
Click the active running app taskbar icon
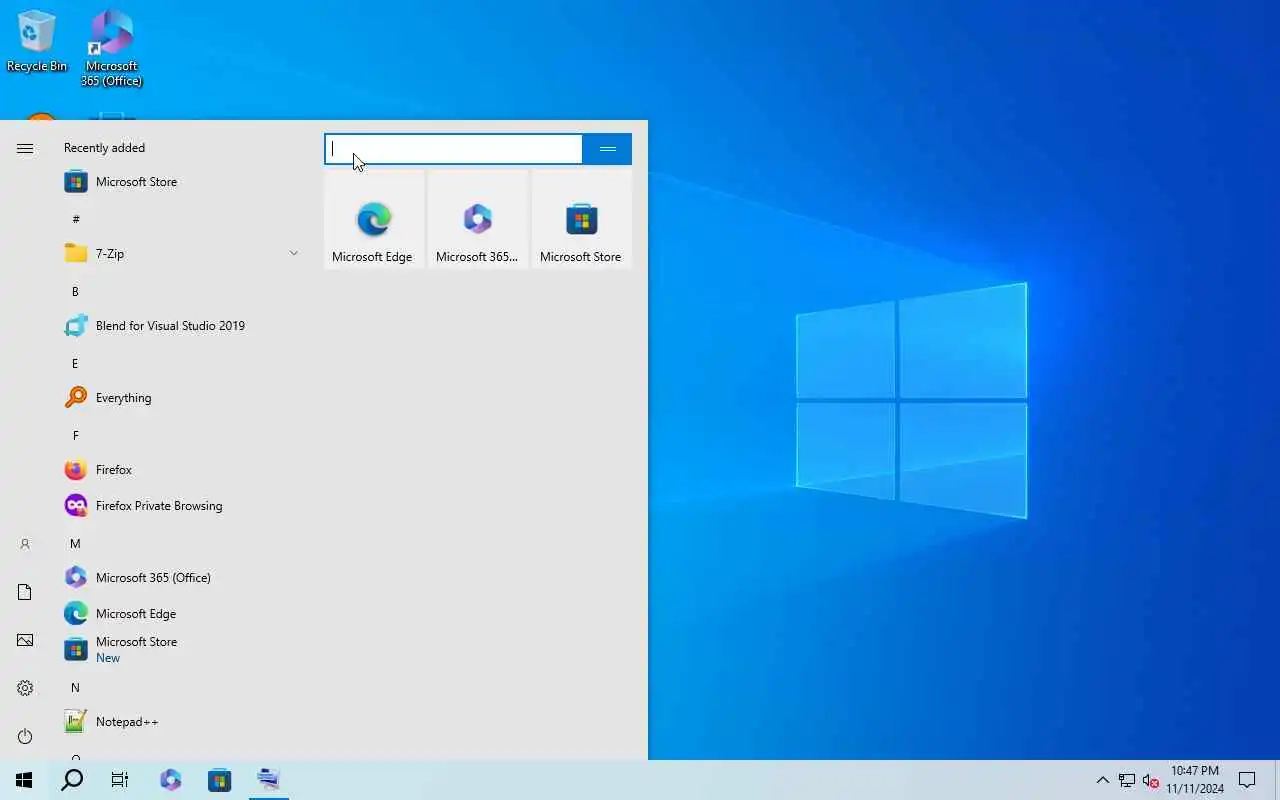tap(268, 780)
